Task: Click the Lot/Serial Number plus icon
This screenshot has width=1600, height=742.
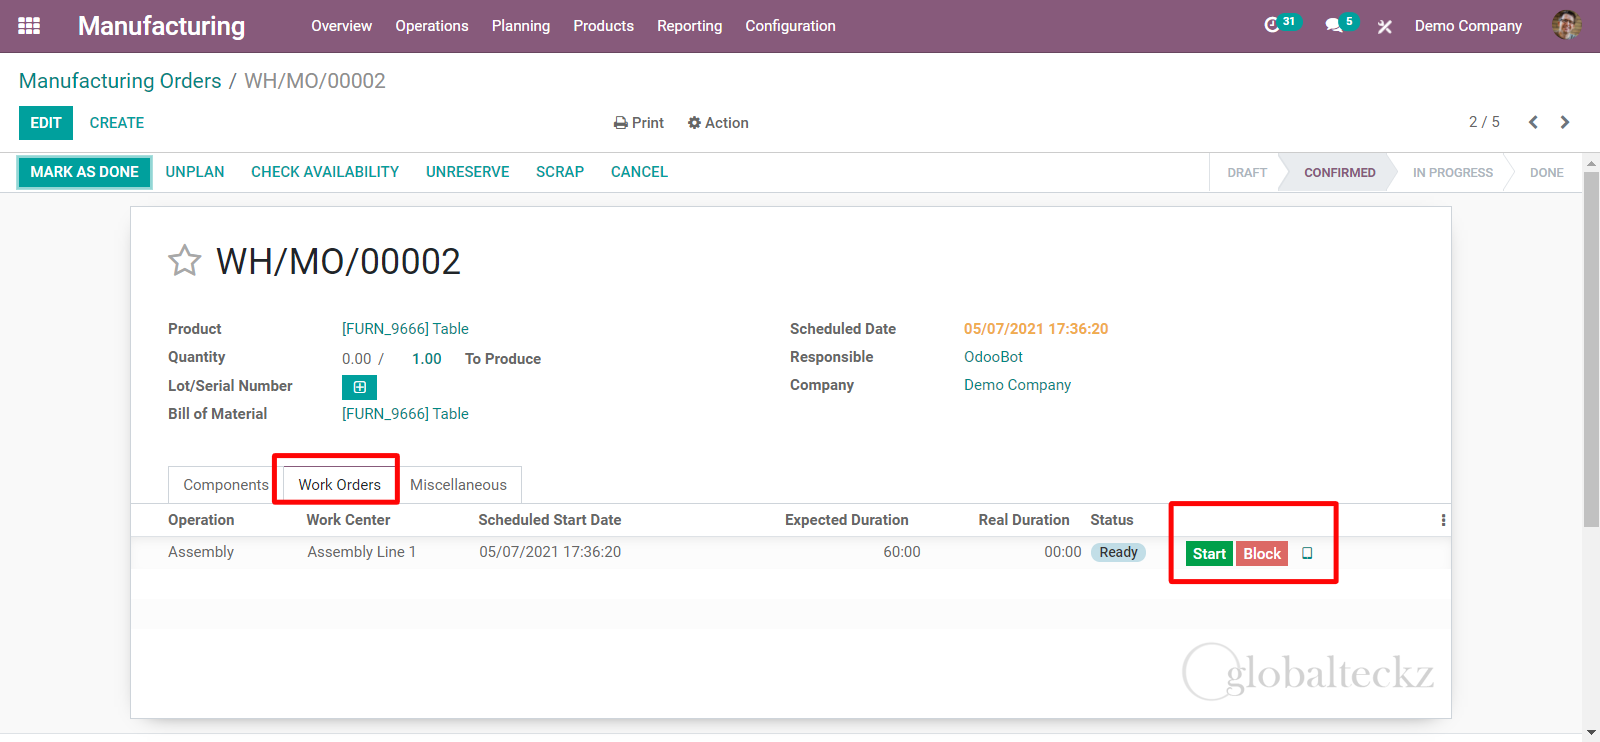Action: point(359,387)
